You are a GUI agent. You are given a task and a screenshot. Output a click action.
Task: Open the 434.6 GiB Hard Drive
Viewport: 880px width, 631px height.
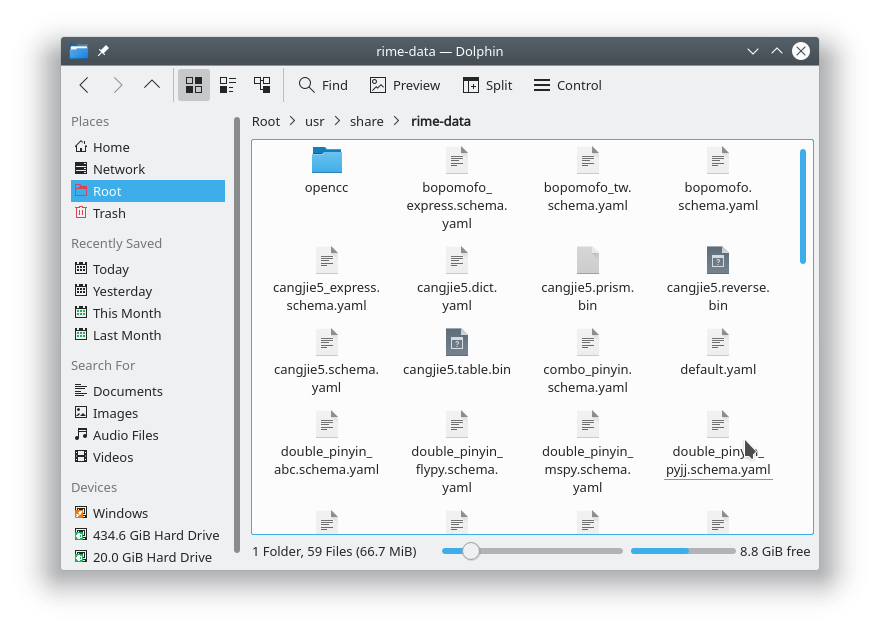pos(148,535)
